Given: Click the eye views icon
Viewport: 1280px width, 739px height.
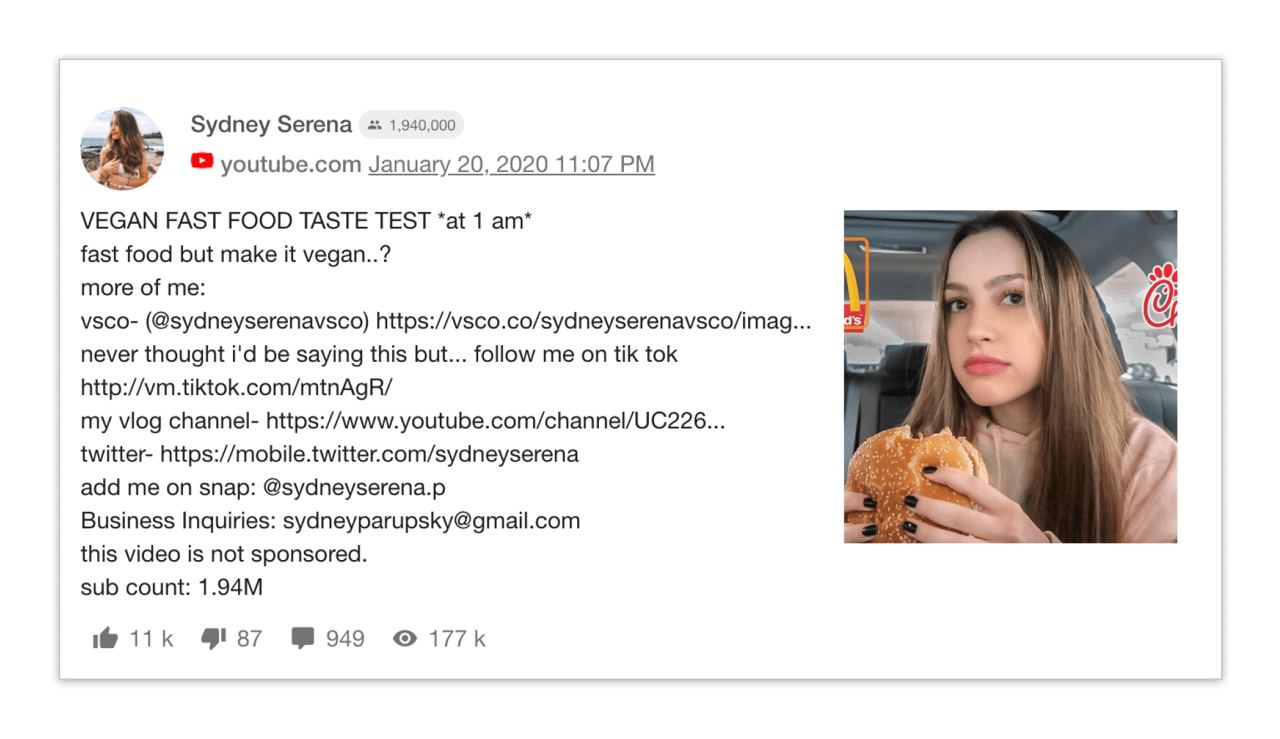Looking at the screenshot, I should [x=405, y=639].
